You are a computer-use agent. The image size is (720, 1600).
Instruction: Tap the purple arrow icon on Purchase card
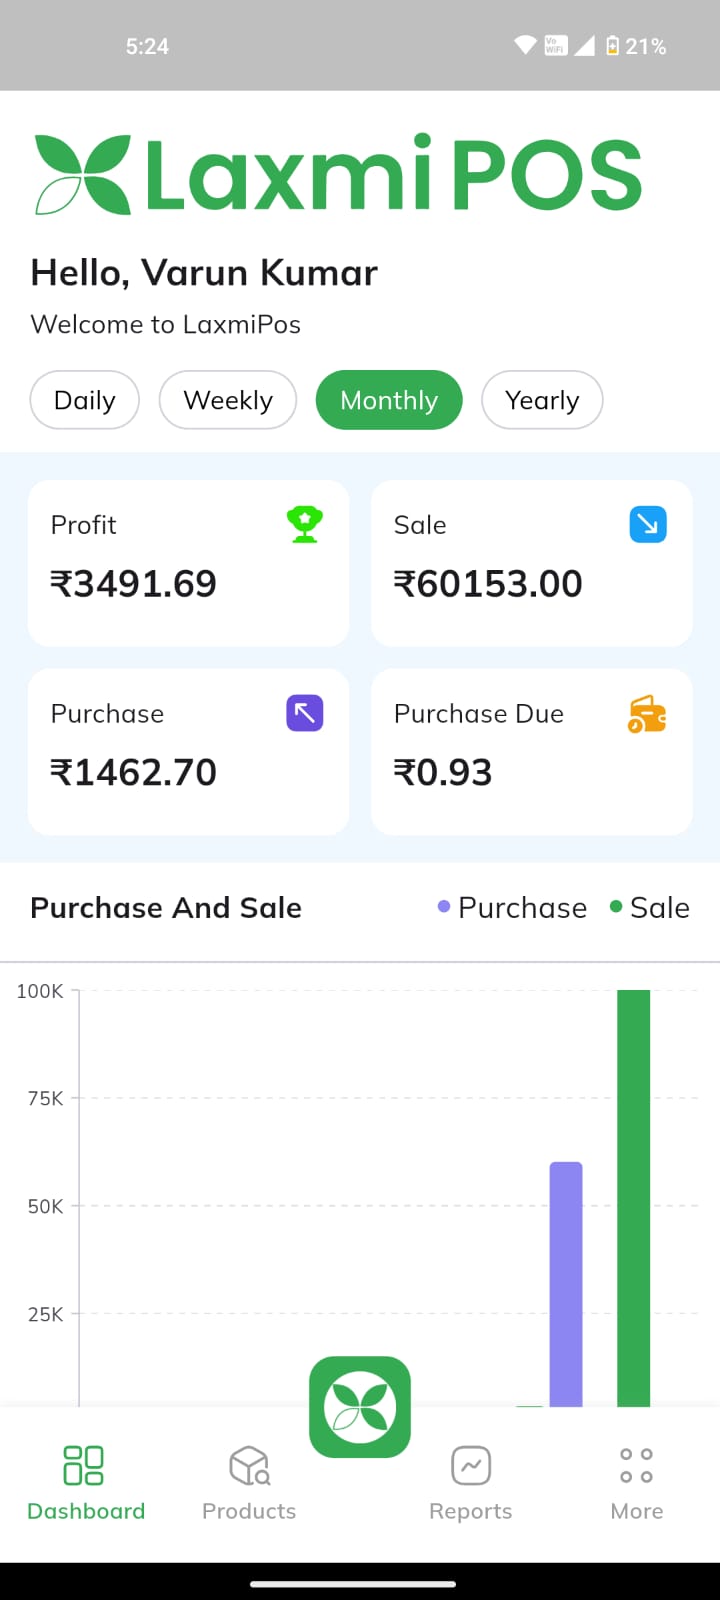(305, 713)
